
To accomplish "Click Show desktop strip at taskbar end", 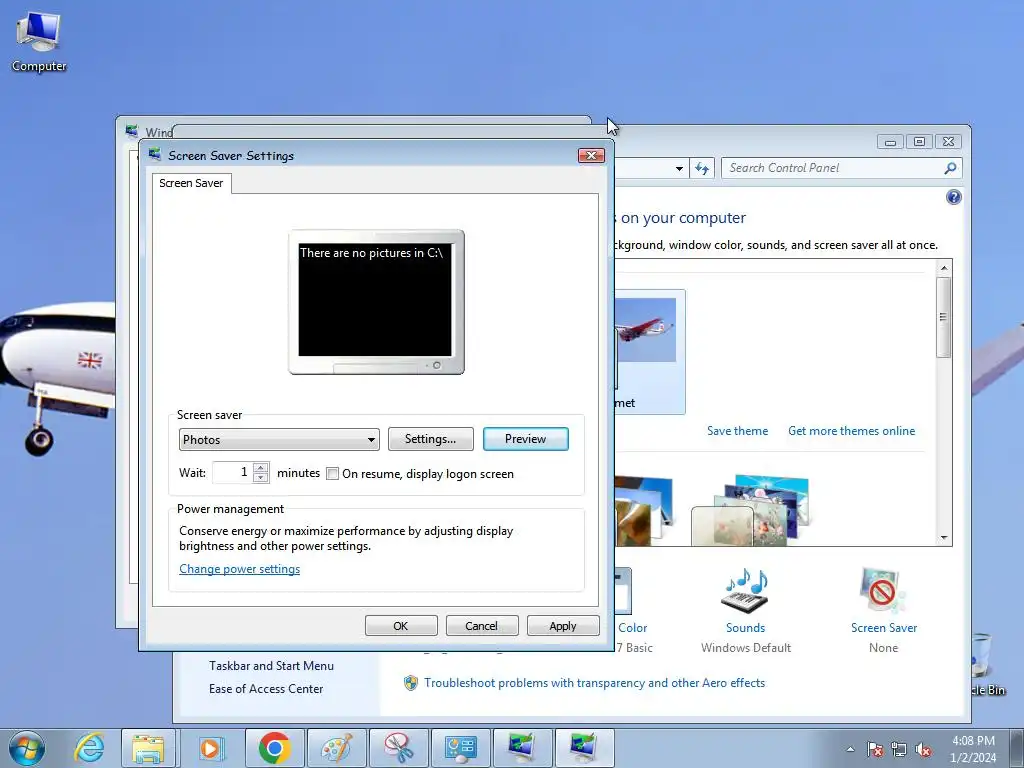I will coord(1016,748).
